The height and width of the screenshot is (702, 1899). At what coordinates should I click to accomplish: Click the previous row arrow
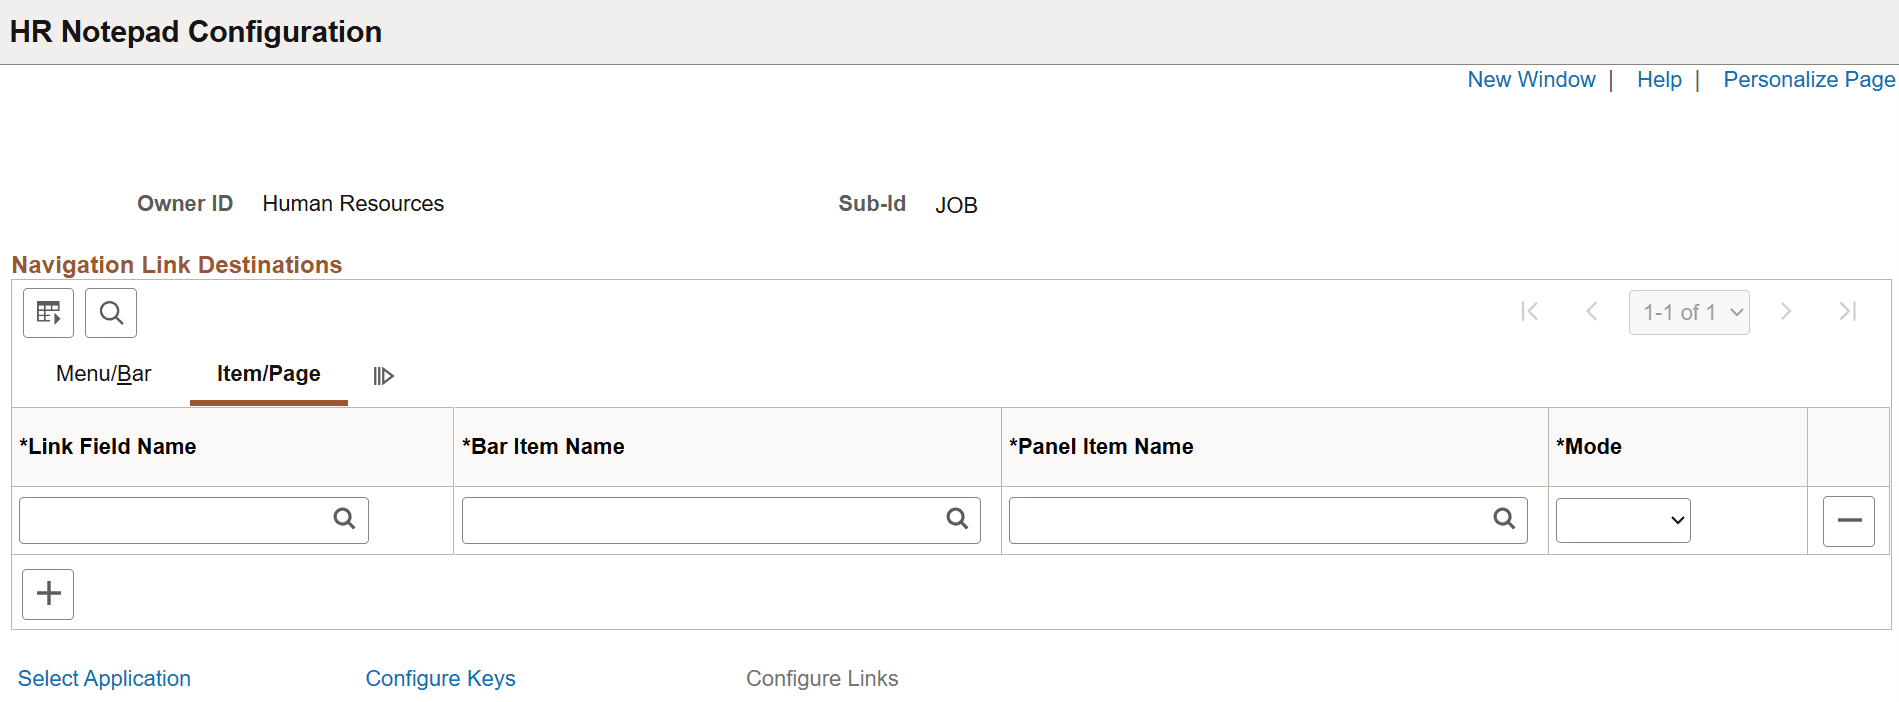click(x=1592, y=312)
